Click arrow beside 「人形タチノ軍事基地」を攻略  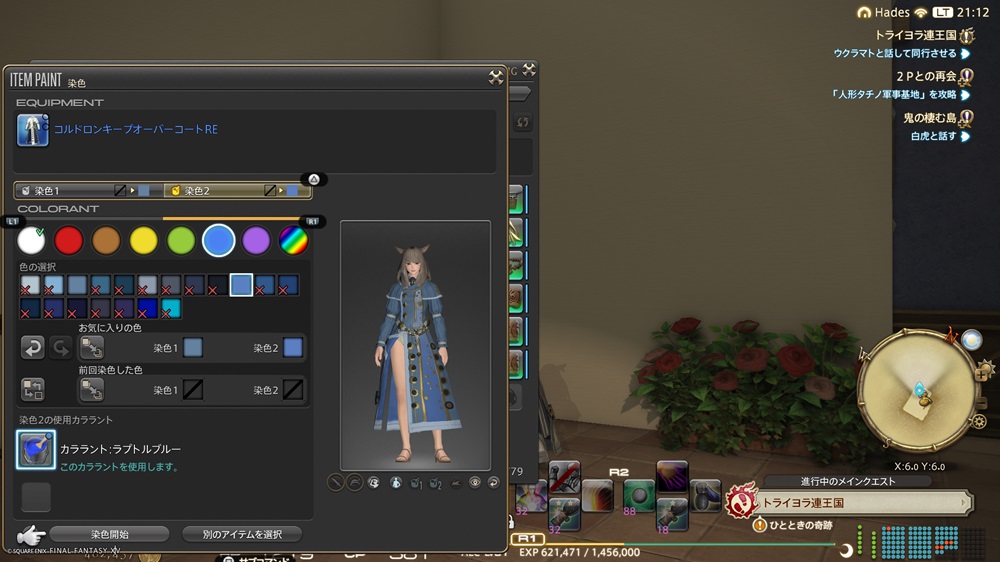coord(966,94)
